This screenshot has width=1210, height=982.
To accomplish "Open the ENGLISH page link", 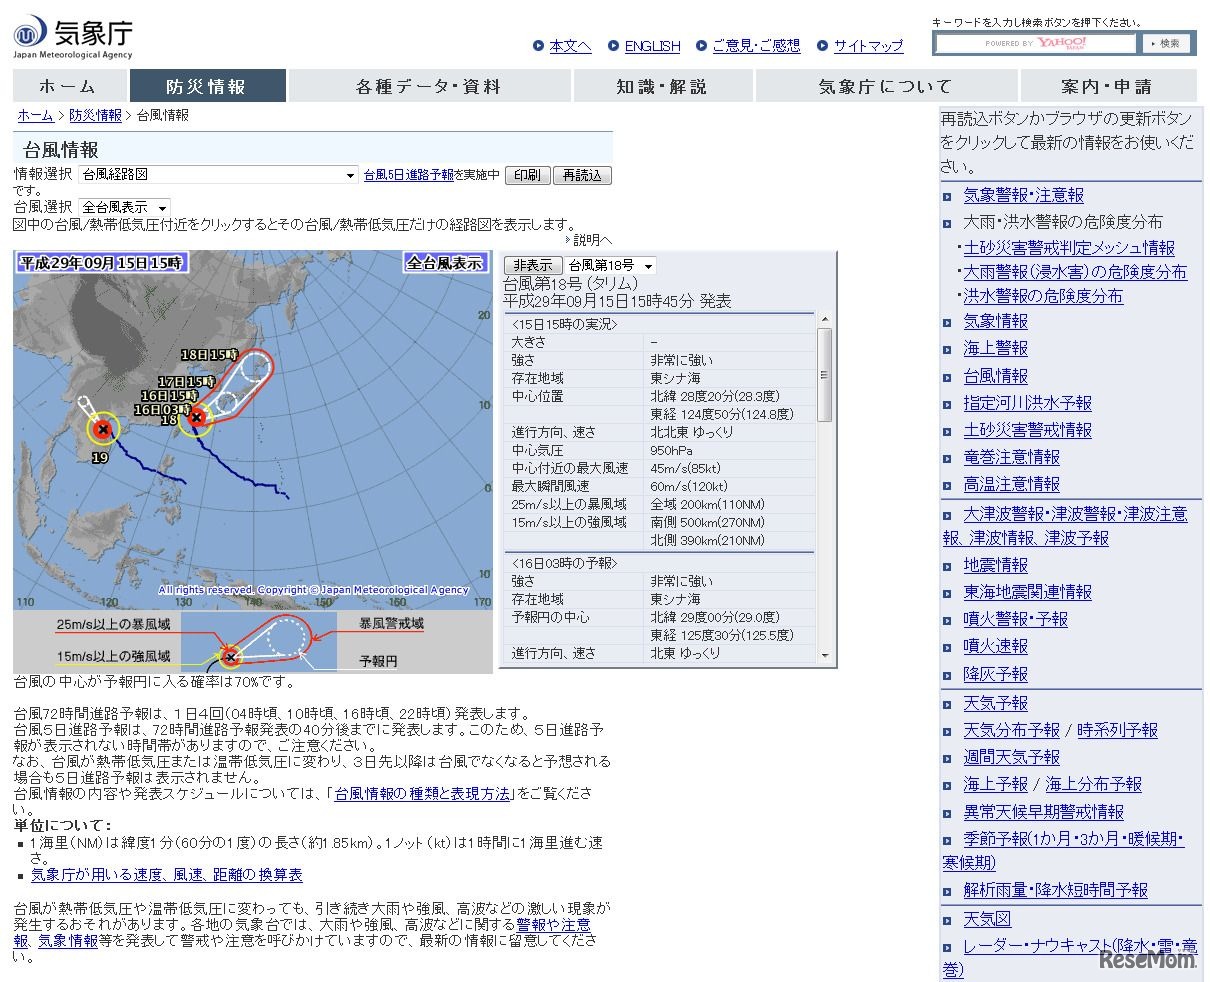I will point(652,45).
